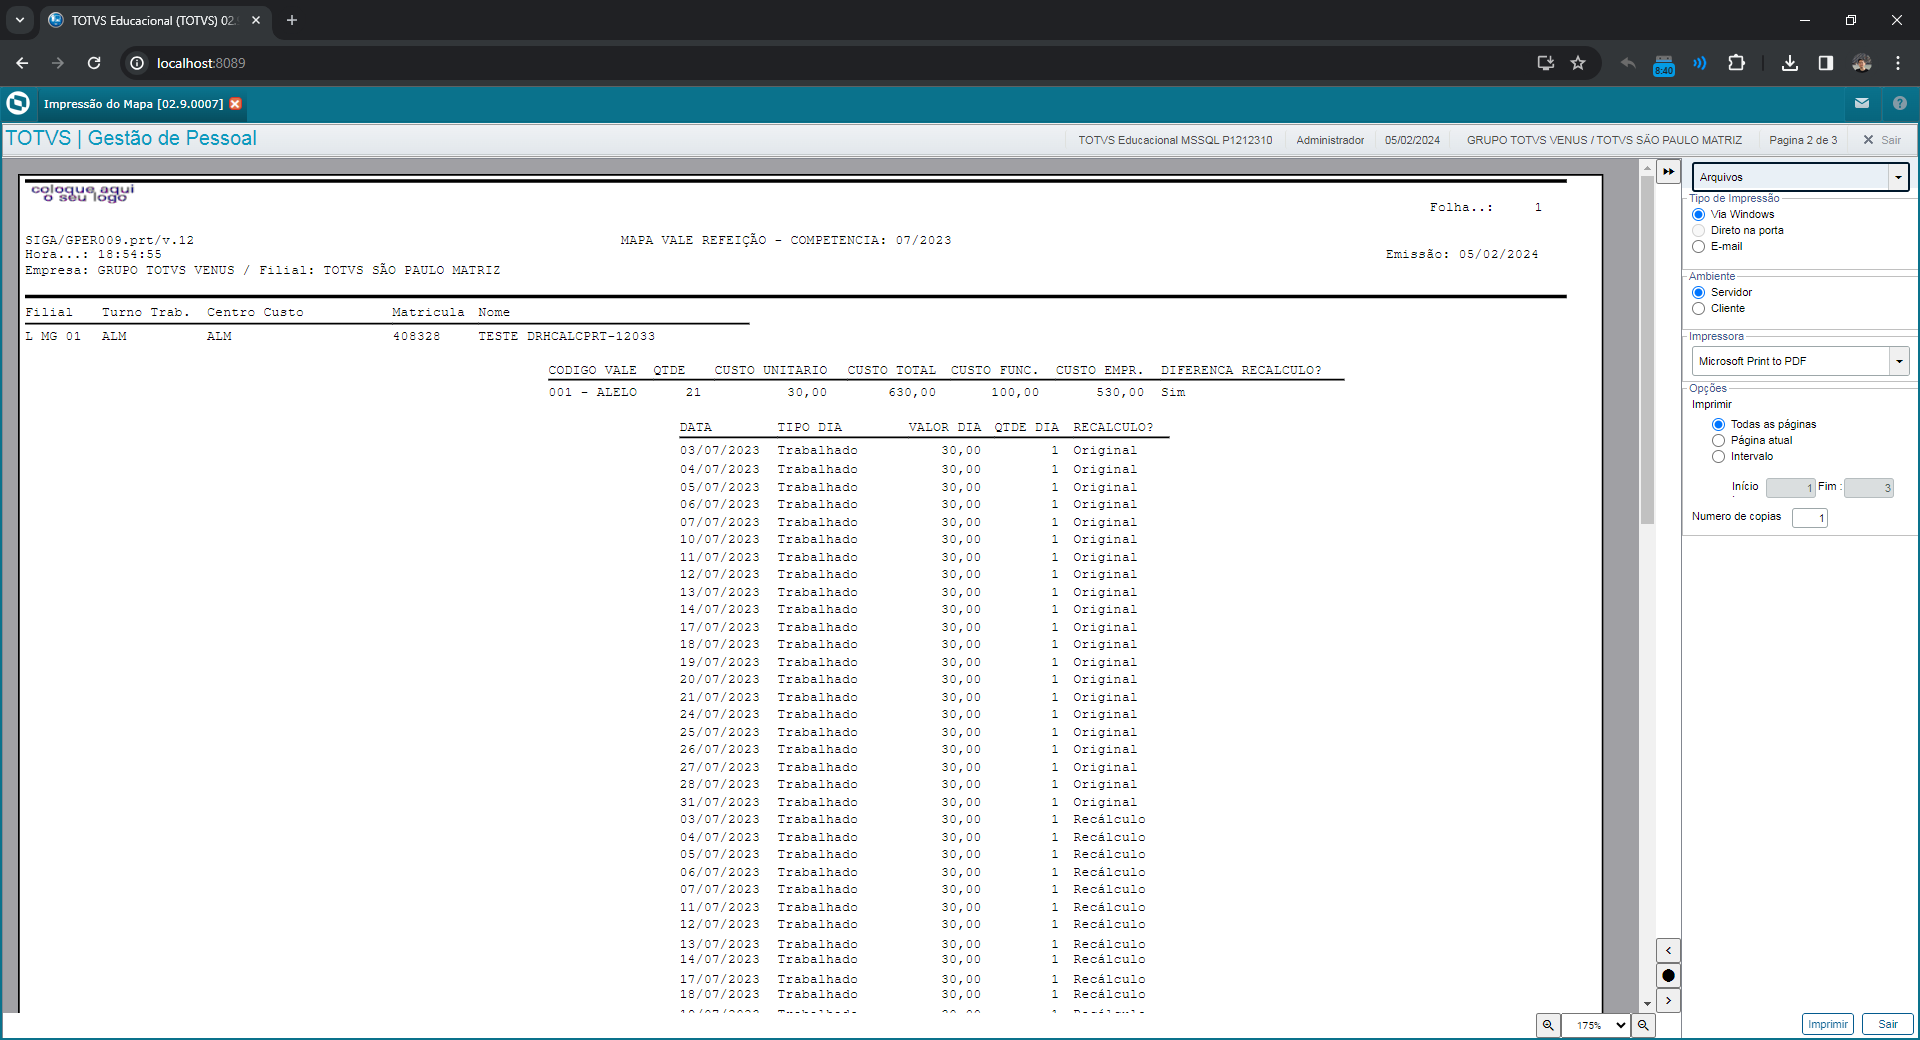Open the Chrome three-dot menu
The width and height of the screenshot is (1920, 1040).
tap(1898, 63)
